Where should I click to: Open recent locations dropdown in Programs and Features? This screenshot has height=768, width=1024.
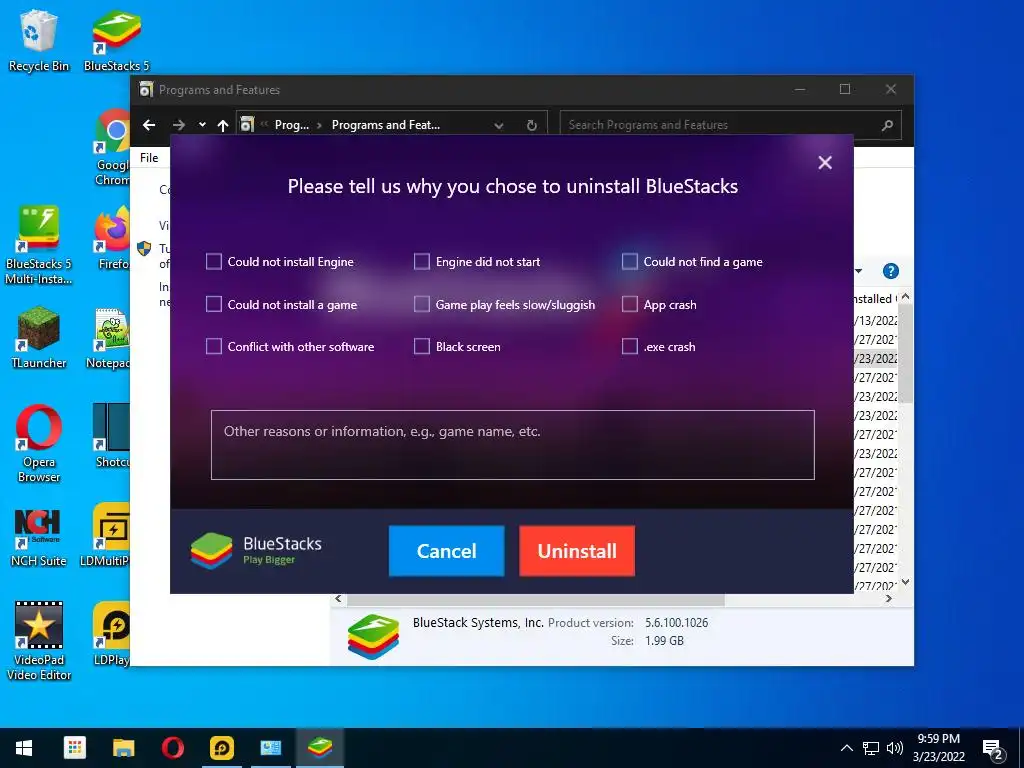pyautogui.click(x=202, y=125)
